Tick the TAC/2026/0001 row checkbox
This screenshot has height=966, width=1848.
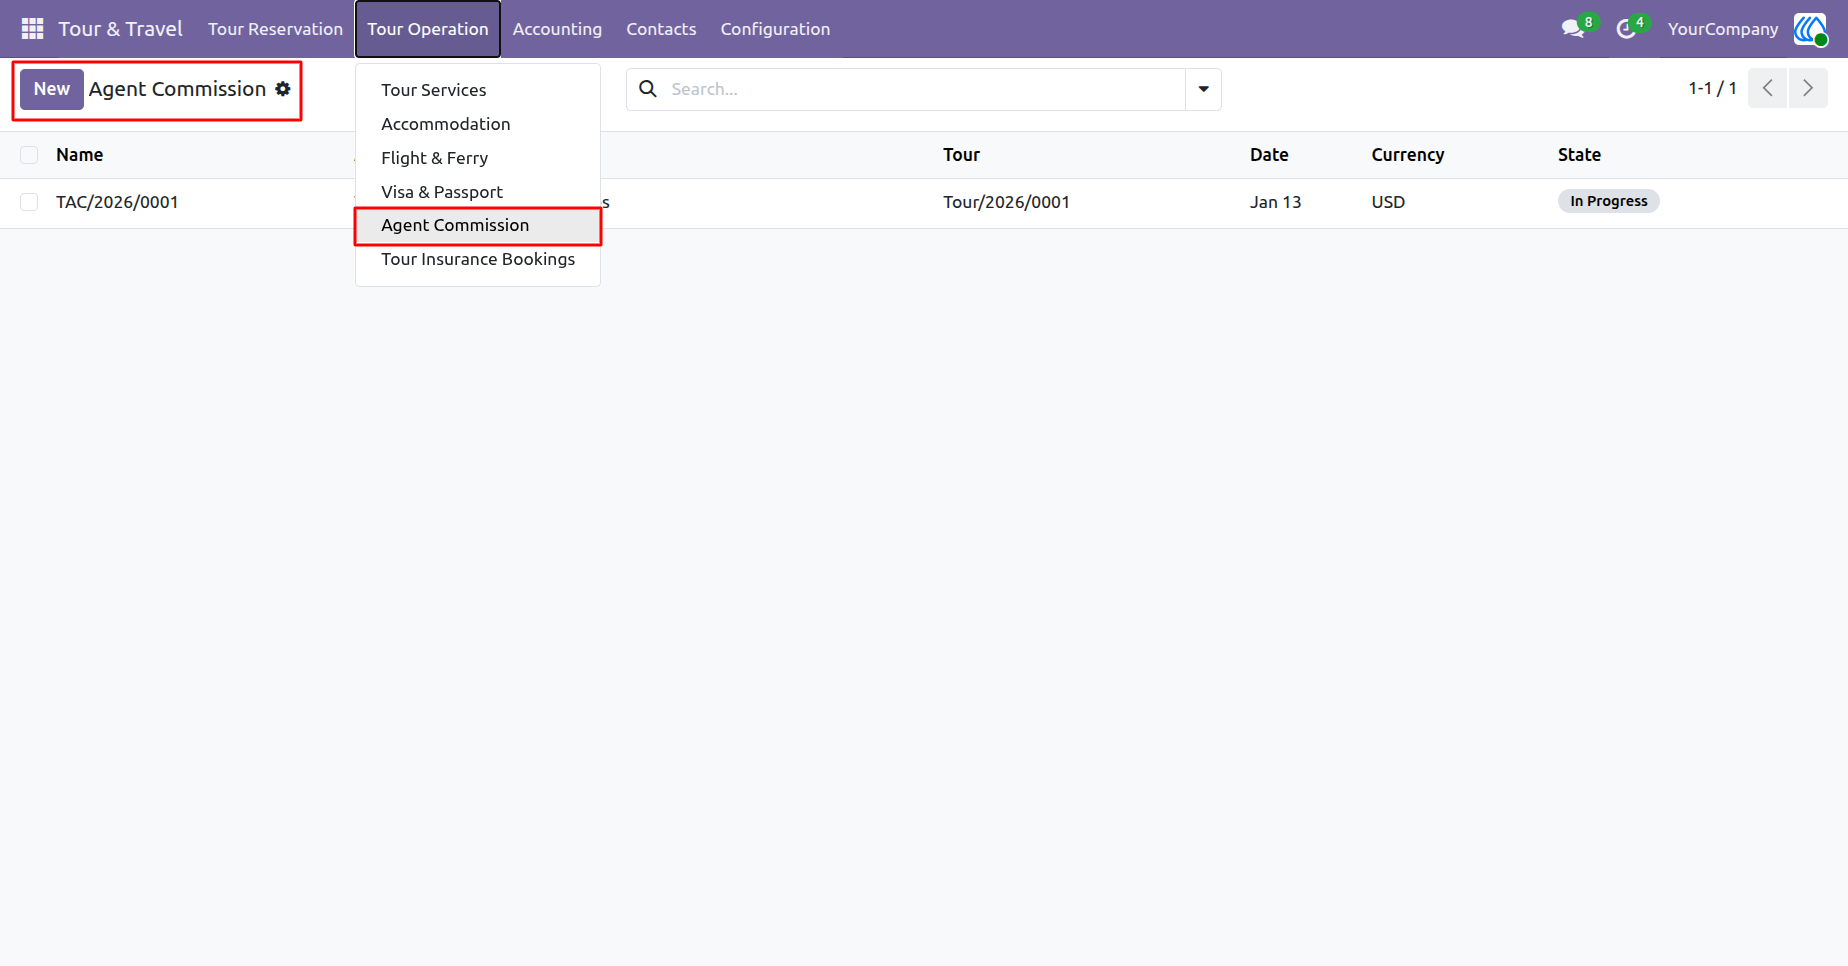tap(29, 202)
